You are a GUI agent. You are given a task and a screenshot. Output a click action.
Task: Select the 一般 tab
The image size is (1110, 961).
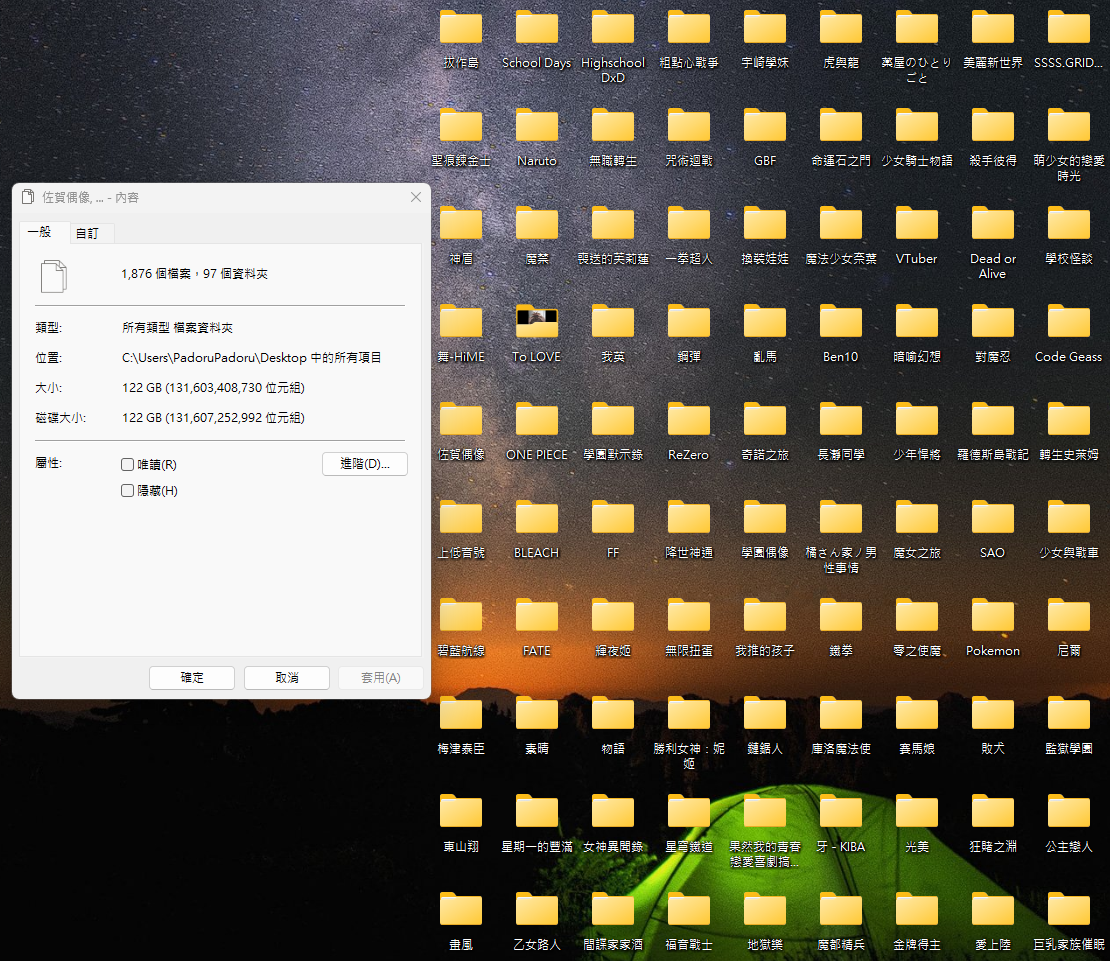(x=40, y=232)
